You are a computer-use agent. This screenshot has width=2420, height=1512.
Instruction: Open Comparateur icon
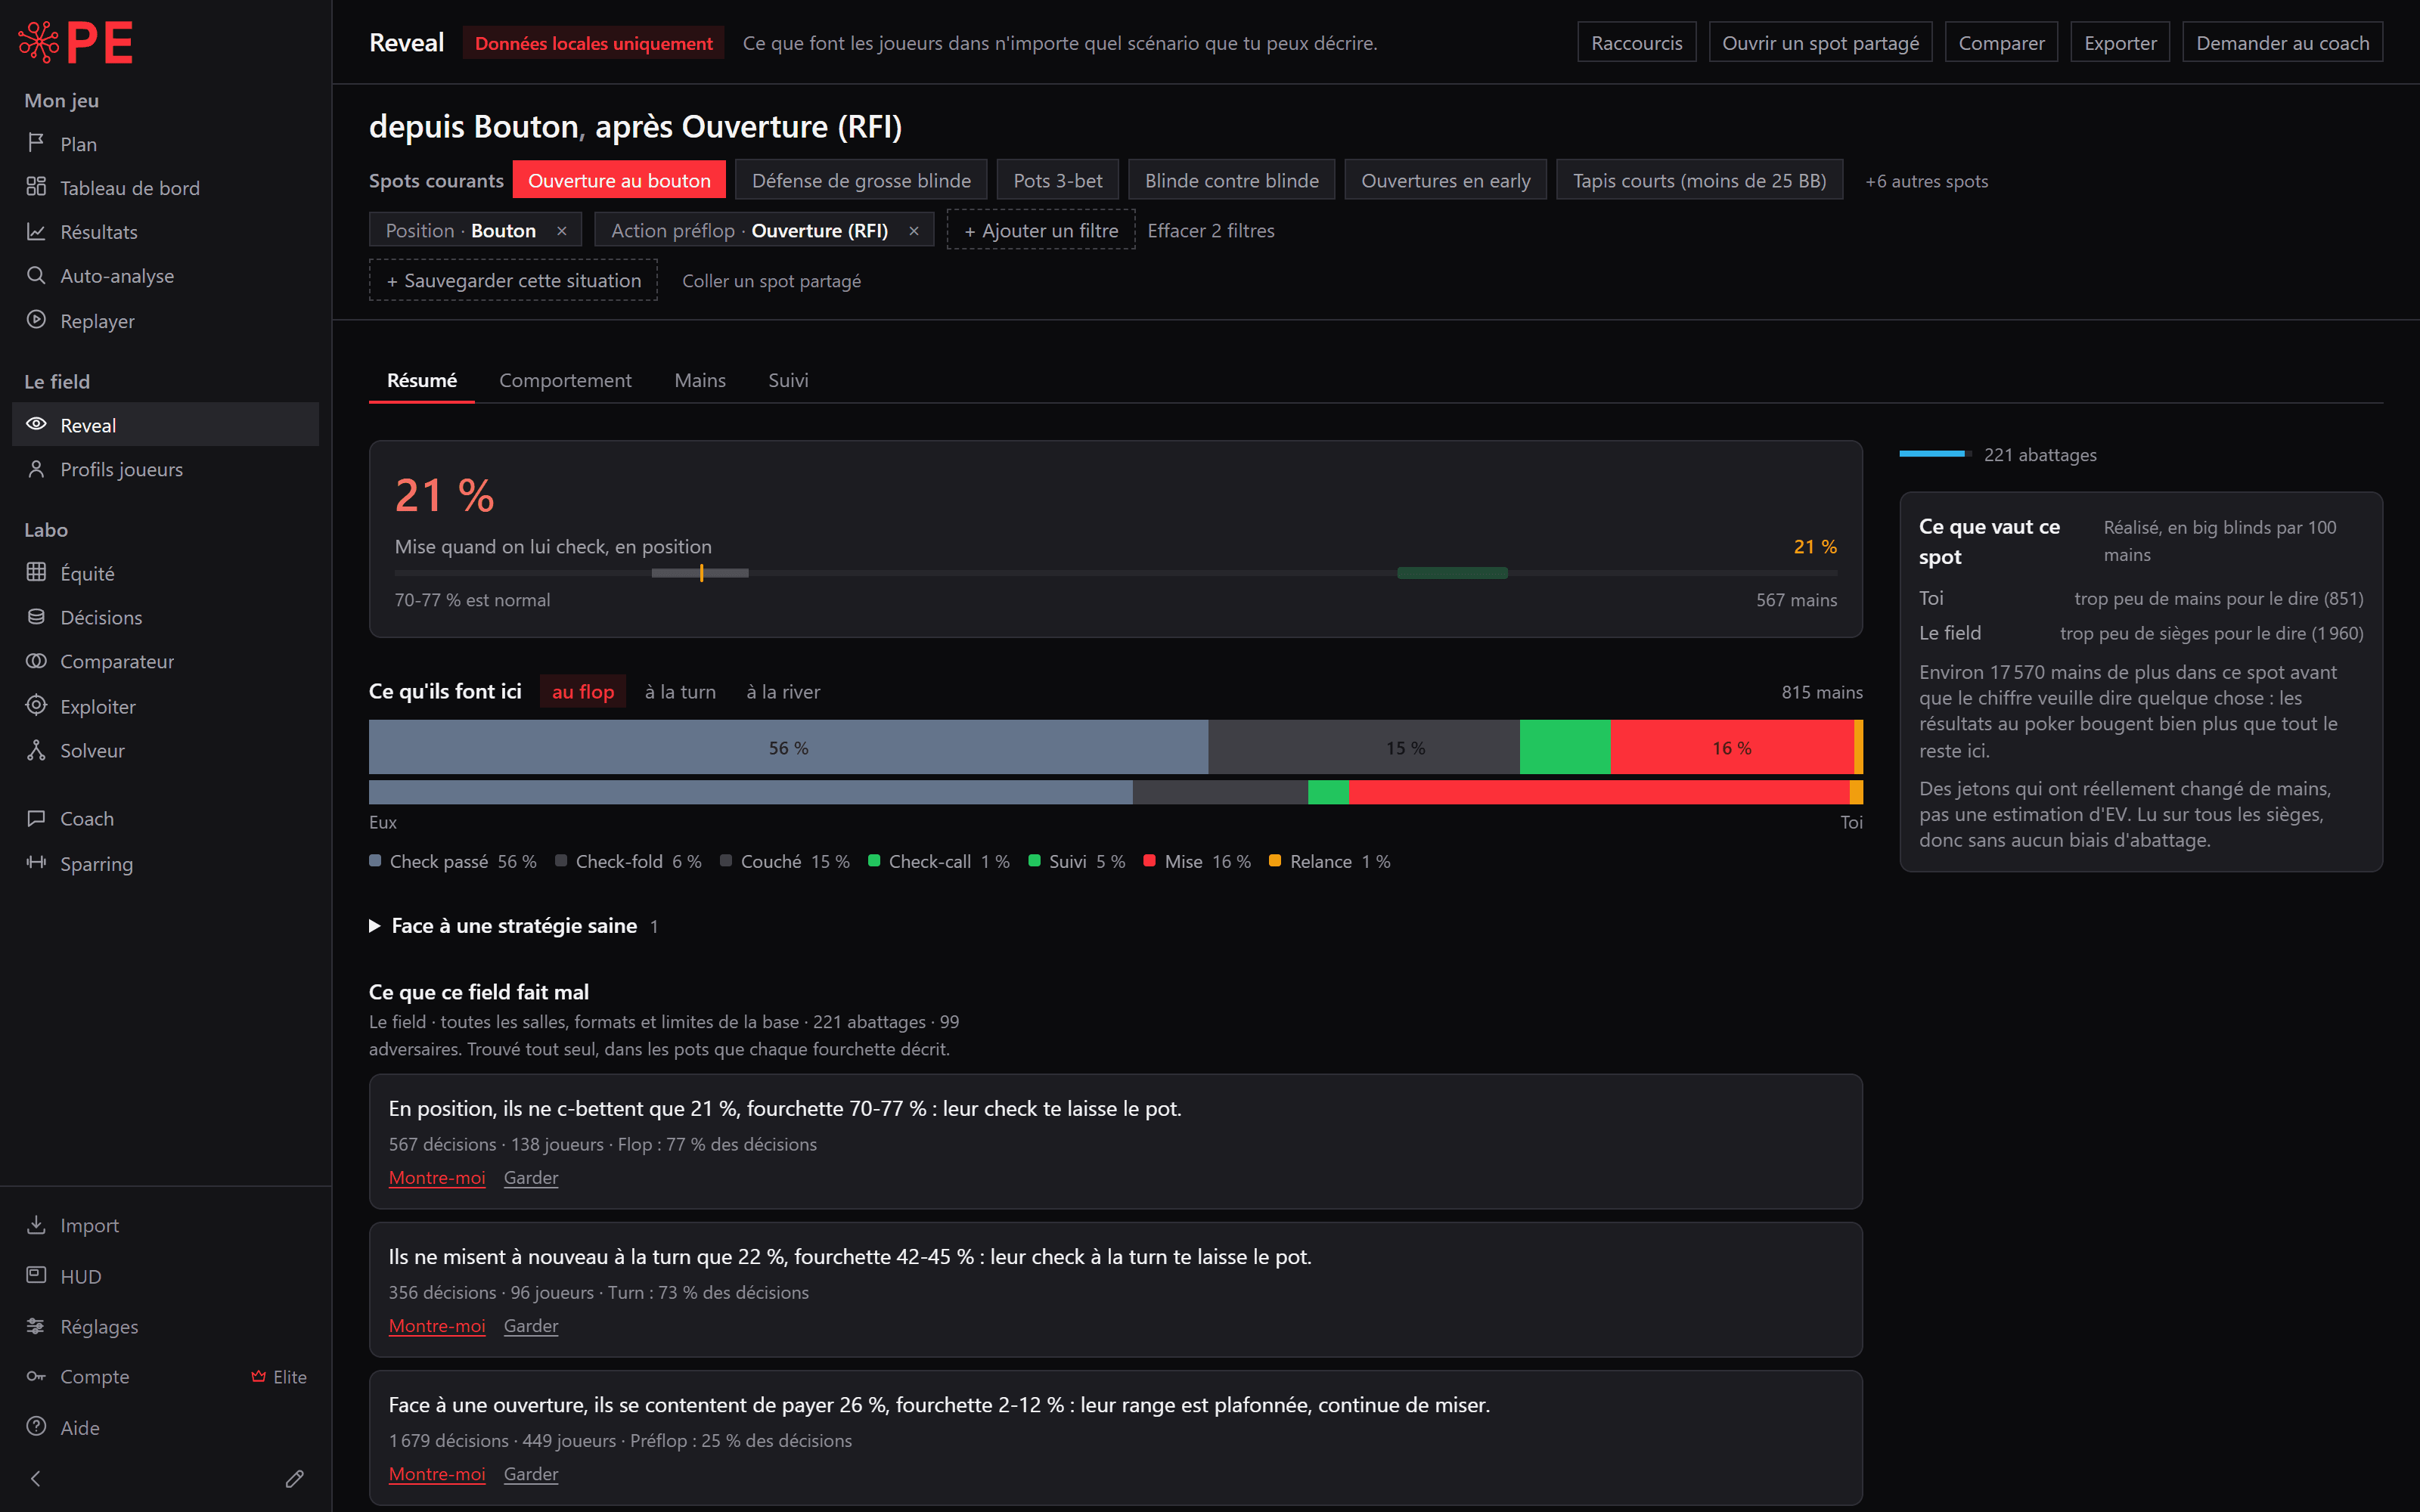pyautogui.click(x=36, y=661)
